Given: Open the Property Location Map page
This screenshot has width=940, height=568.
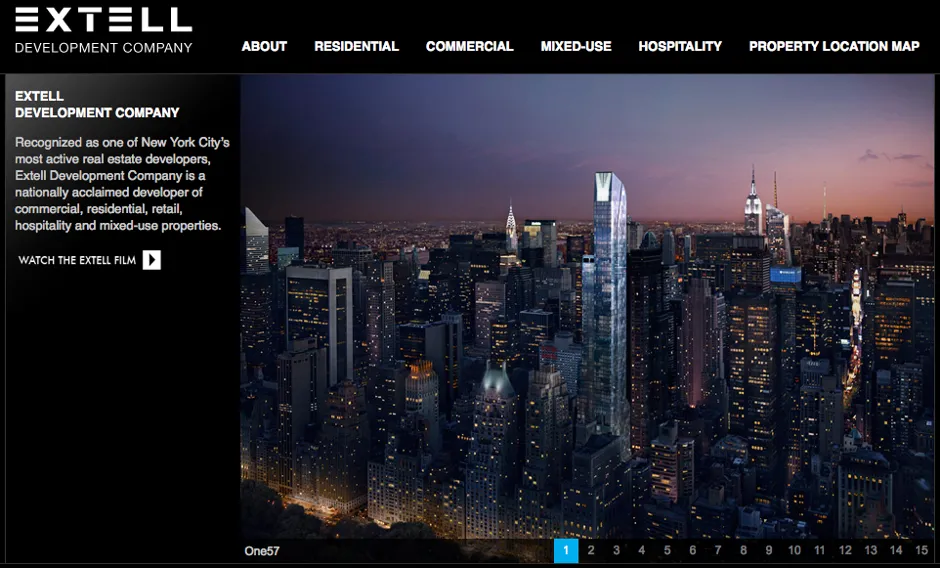Looking at the screenshot, I should (834, 46).
